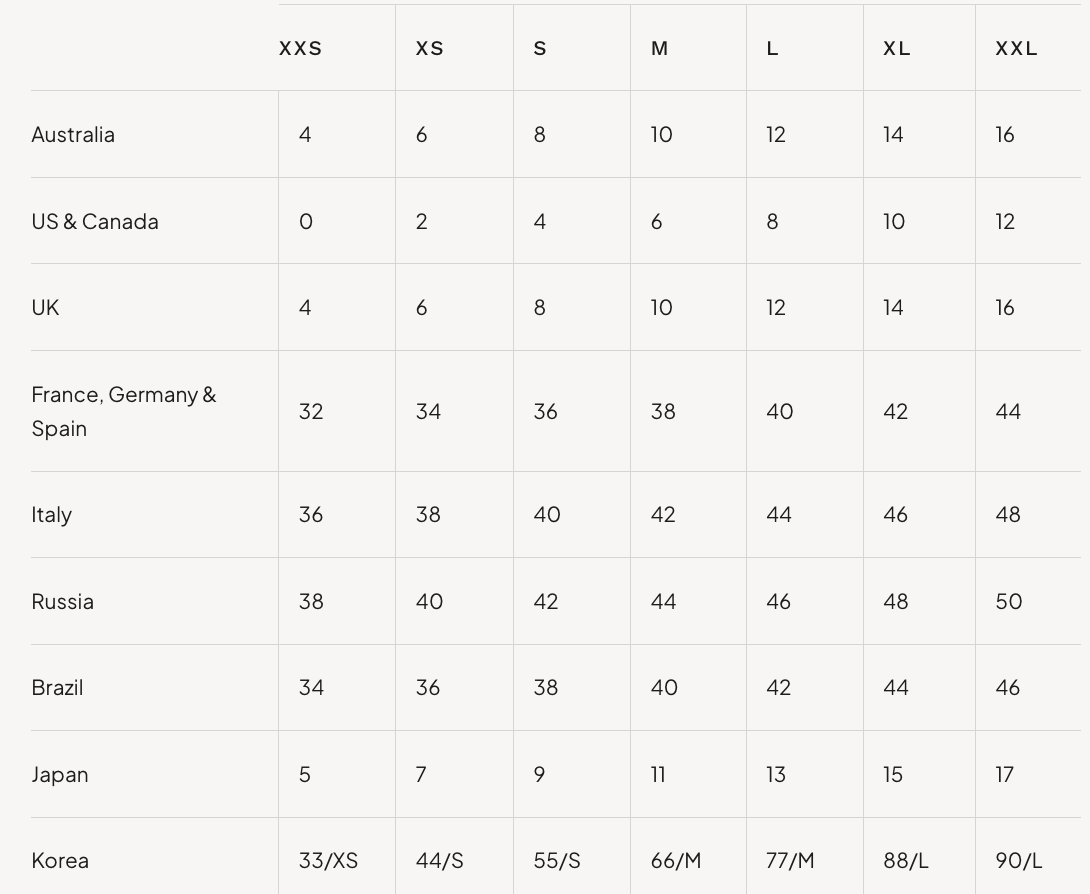
Task: Click Italy XL cell 46
Action: click(x=895, y=515)
